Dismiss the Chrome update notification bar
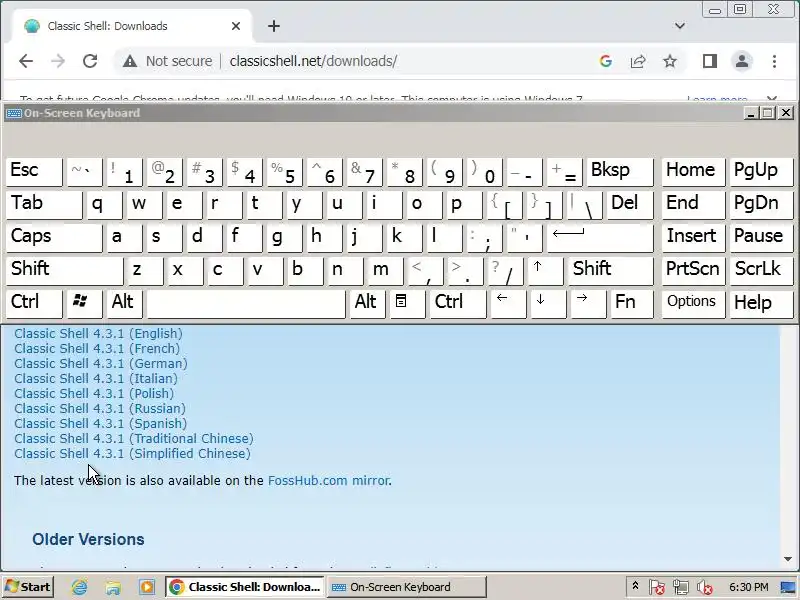This screenshot has height=600, width=800. pyautogui.click(x=772, y=97)
